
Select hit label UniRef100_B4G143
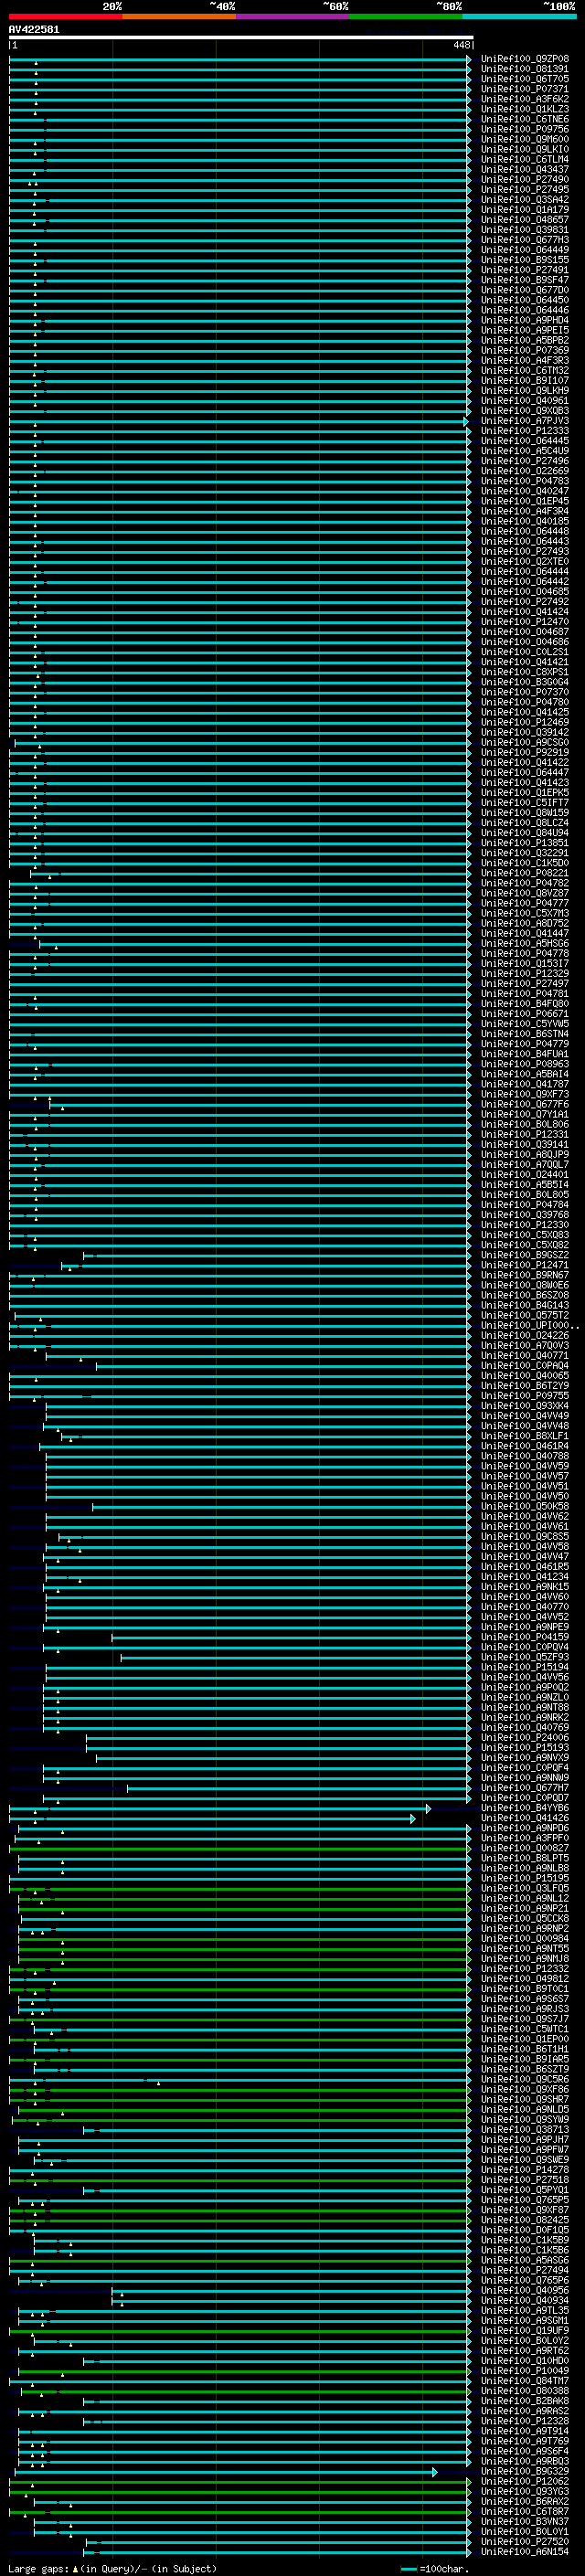(525, 1305)
